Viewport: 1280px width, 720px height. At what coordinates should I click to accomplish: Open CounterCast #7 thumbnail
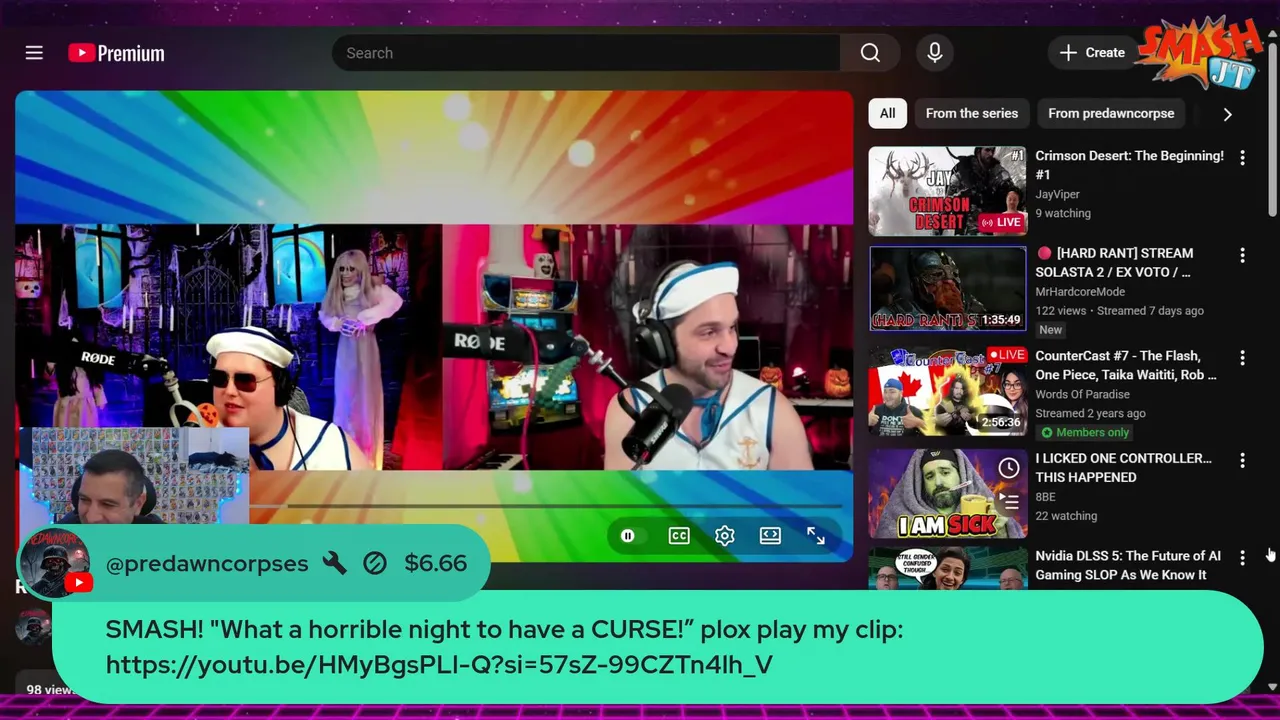(x=947, y=391)
